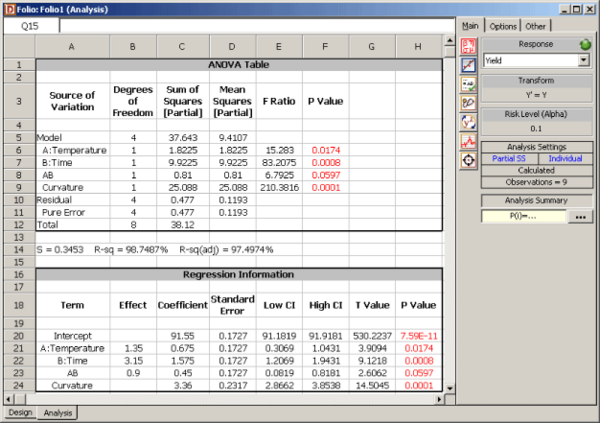Click the Intercept P value 7.59E-11

point(419,336)
